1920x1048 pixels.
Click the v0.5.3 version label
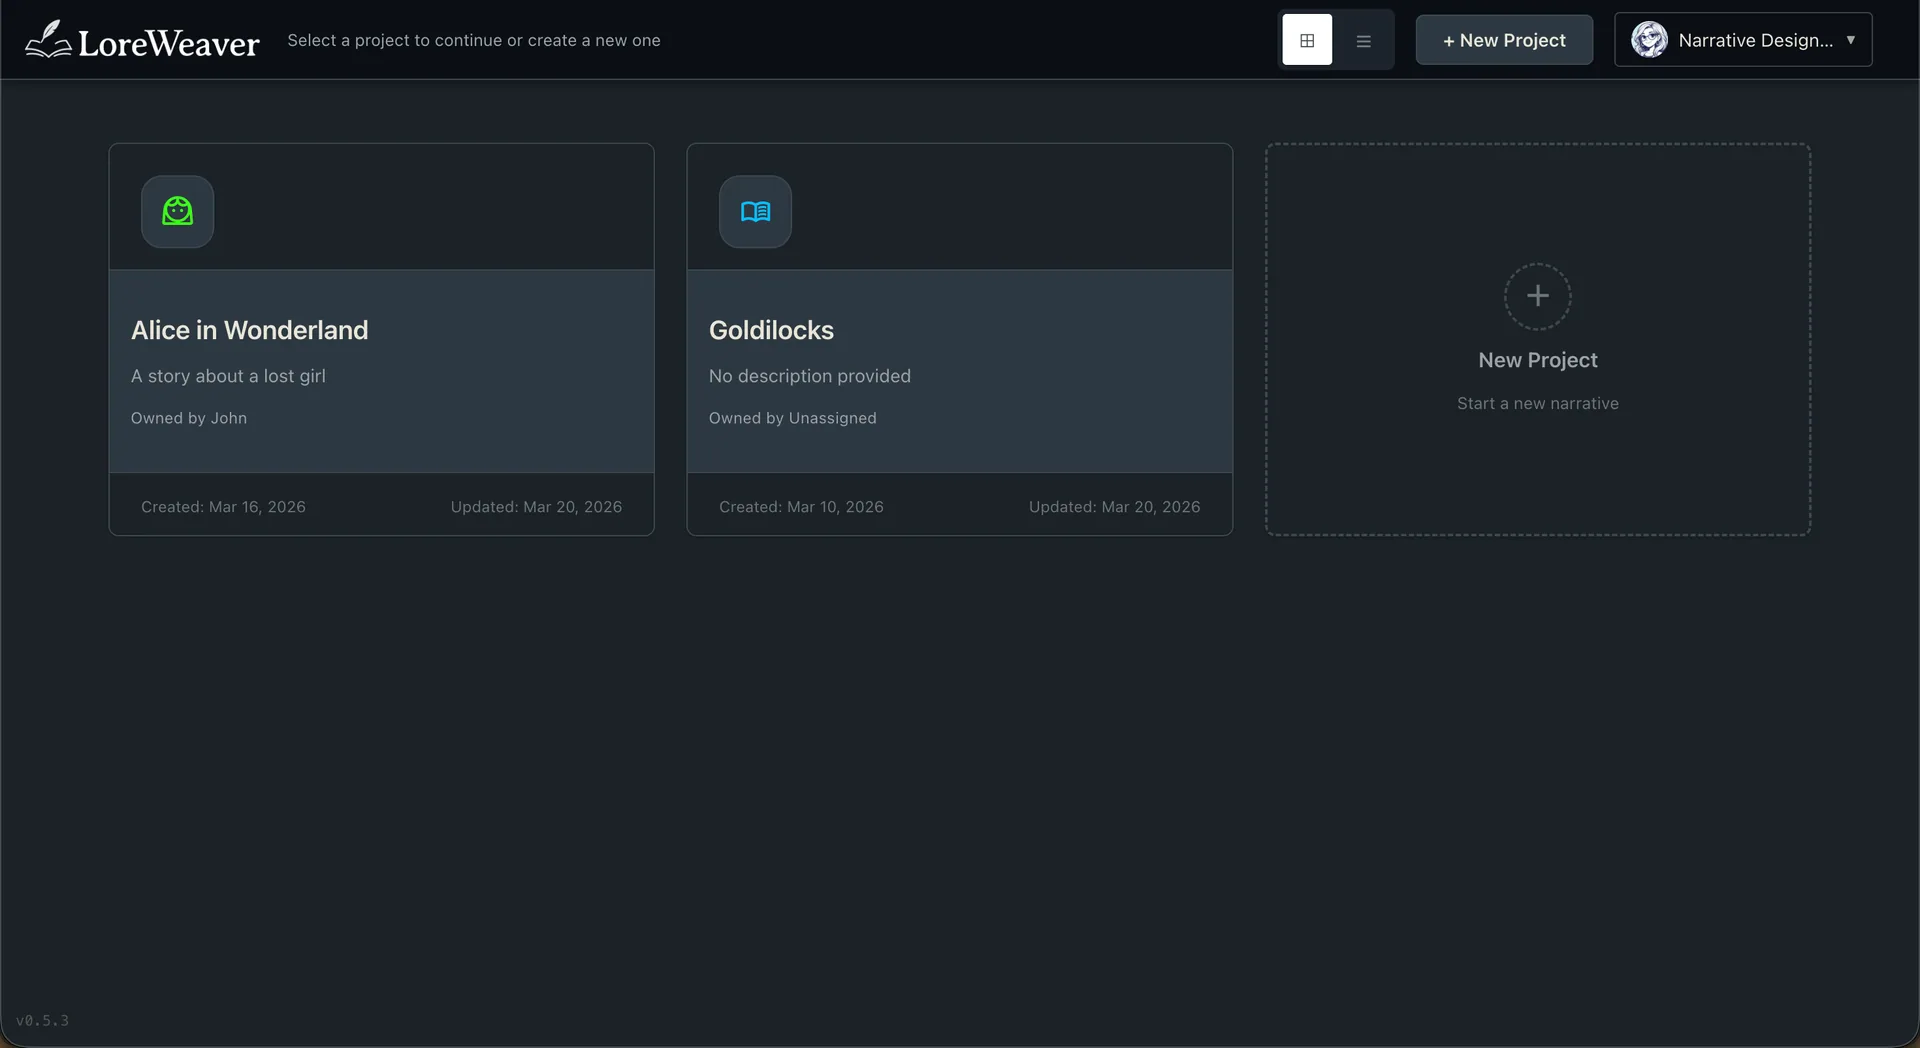point(43,1020)
